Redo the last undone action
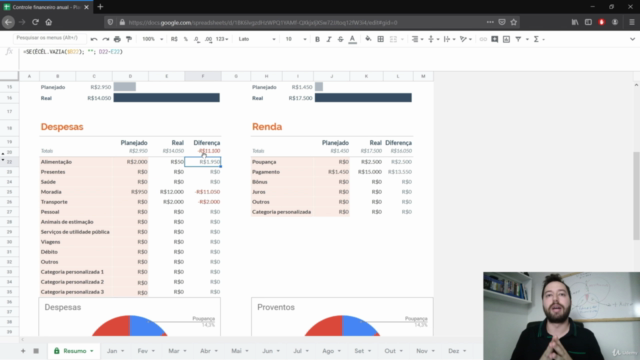 click(x=106, y=39)
